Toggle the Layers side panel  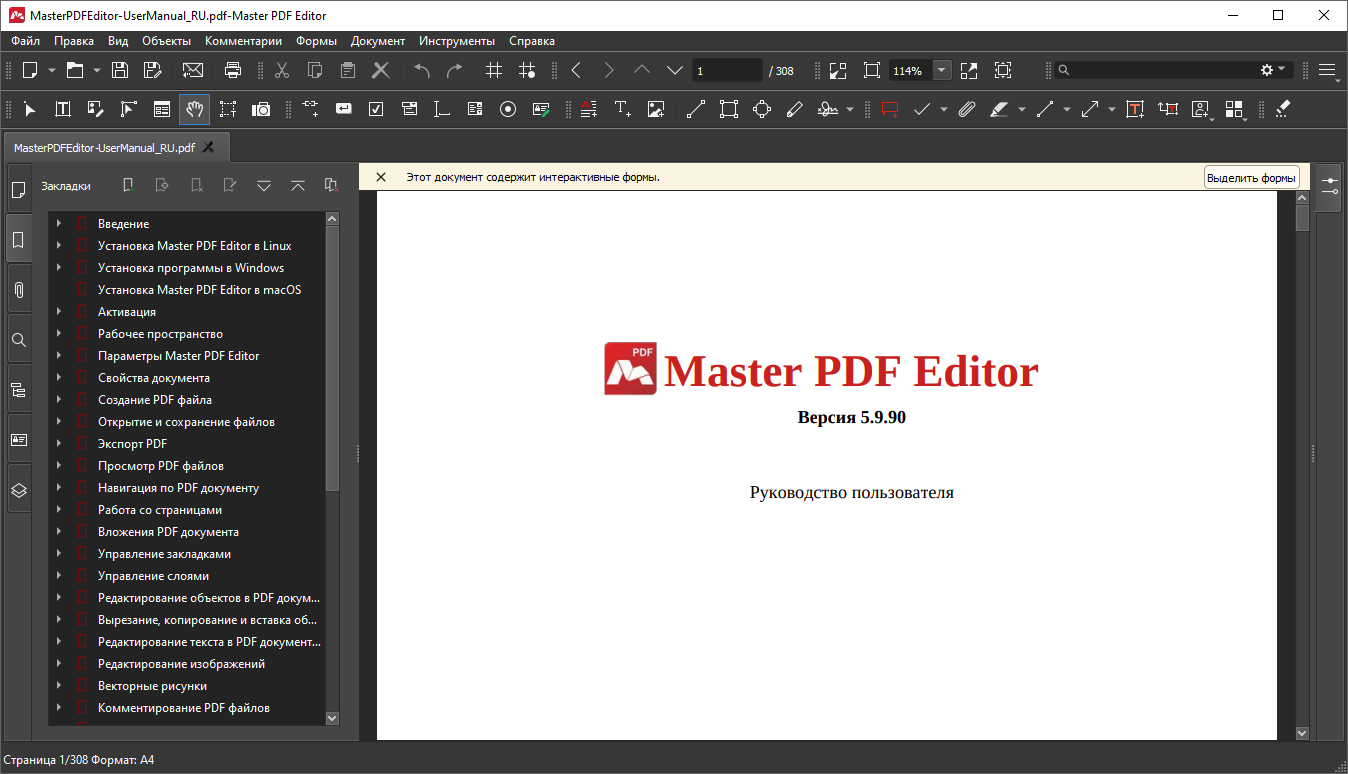tap(18, 490)
